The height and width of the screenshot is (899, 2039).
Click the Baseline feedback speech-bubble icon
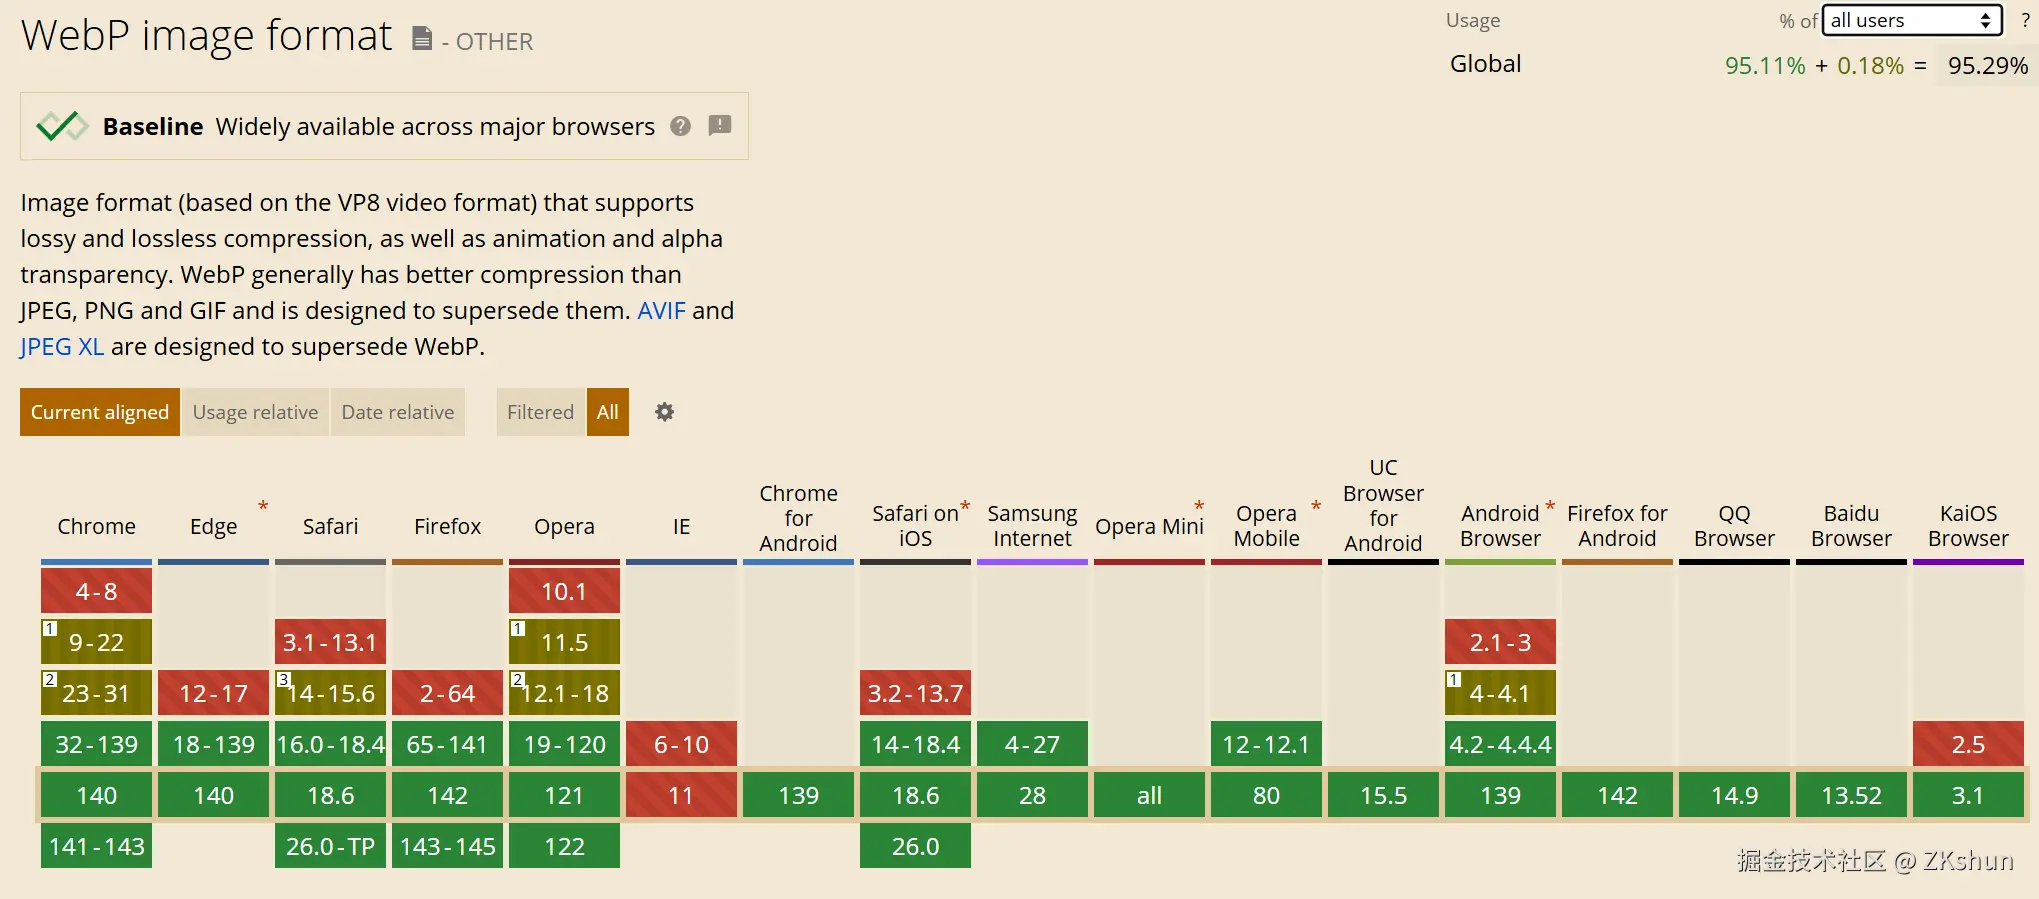[x=720, y=125]
